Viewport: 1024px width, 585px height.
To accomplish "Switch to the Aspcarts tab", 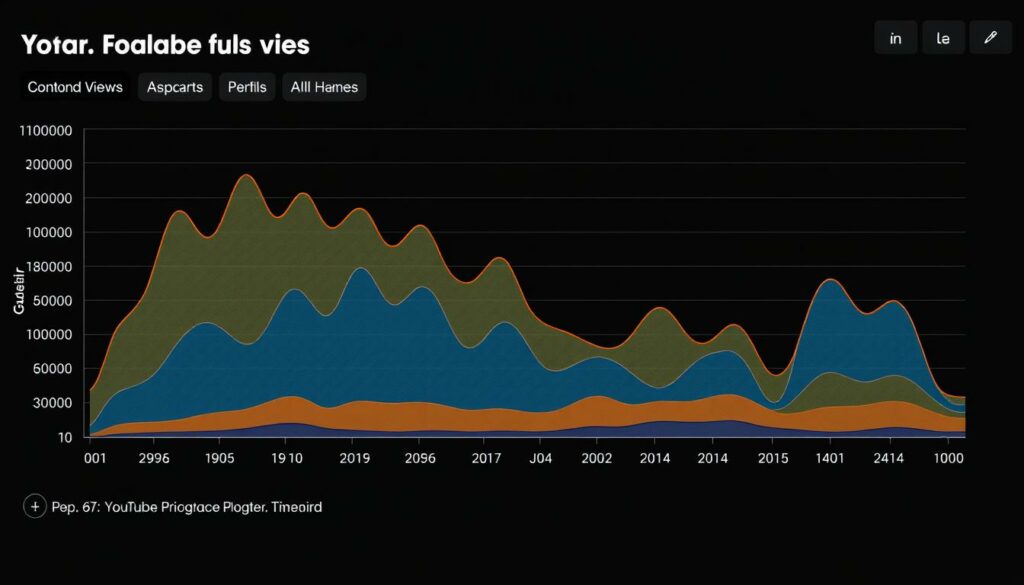I will point(174,87).
